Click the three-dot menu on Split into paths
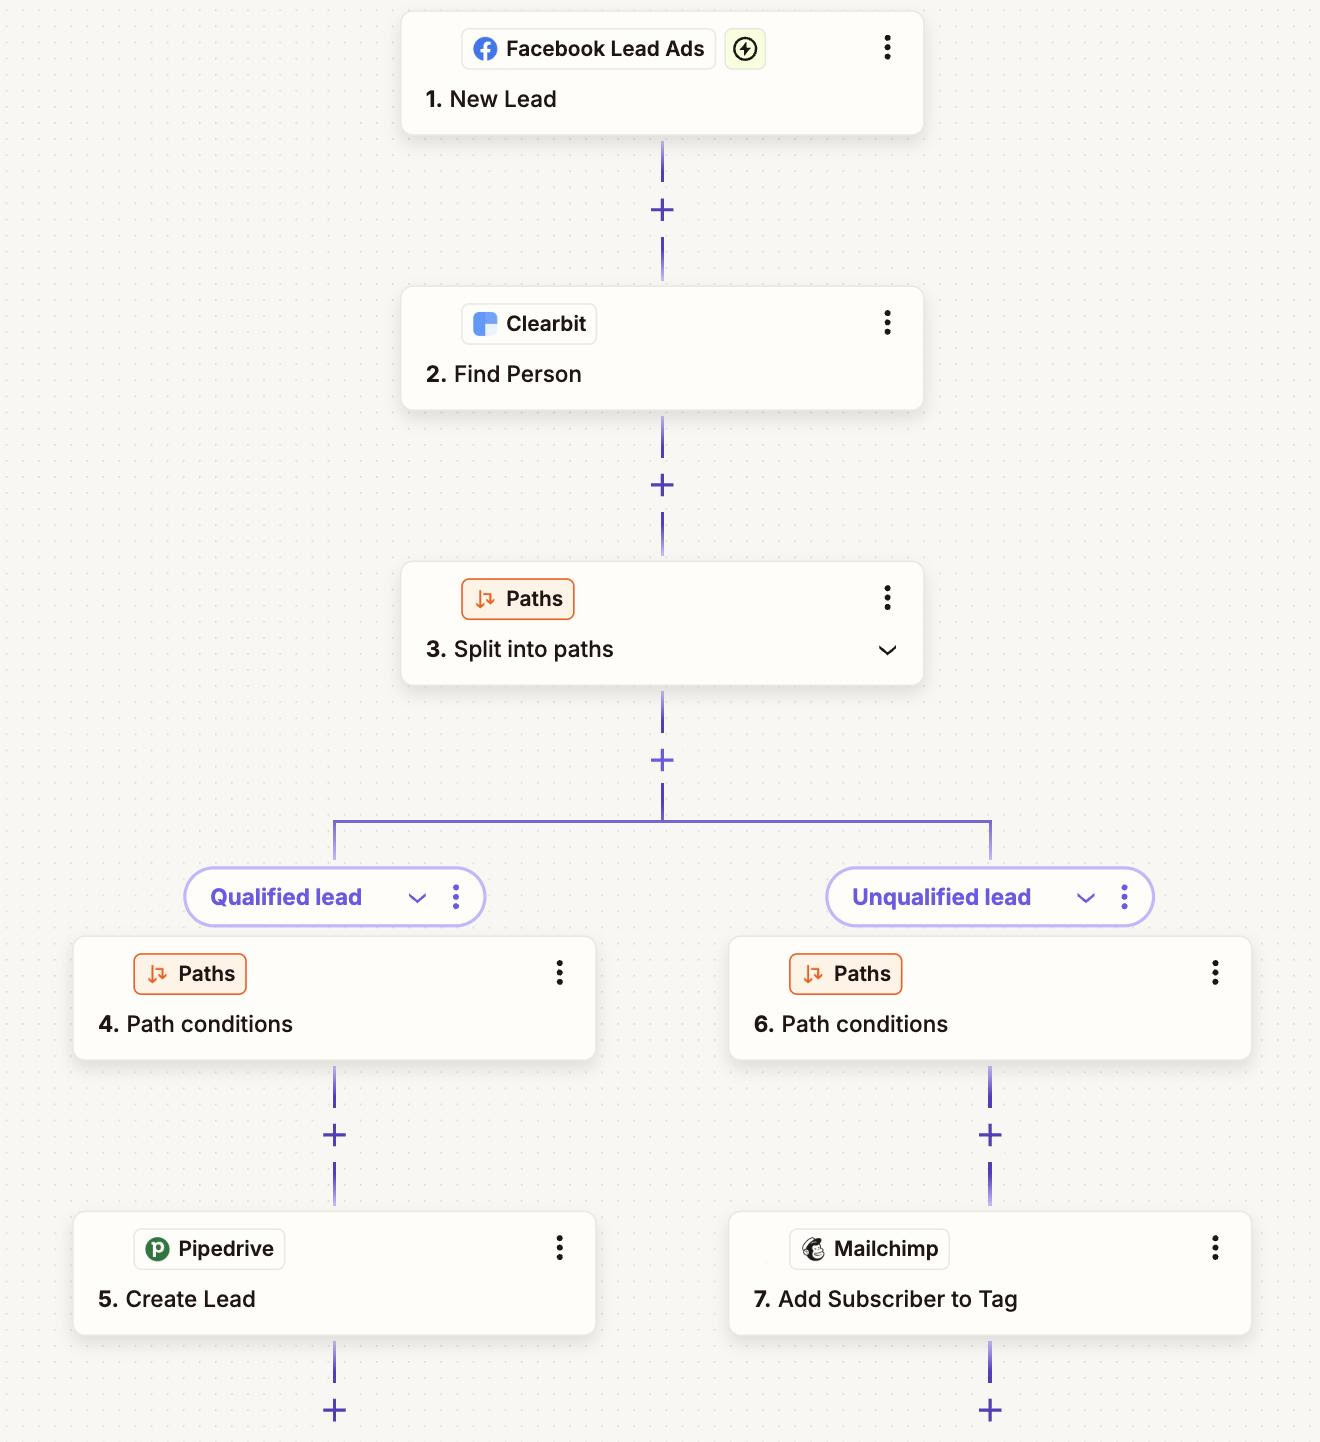 click(887, 598)
